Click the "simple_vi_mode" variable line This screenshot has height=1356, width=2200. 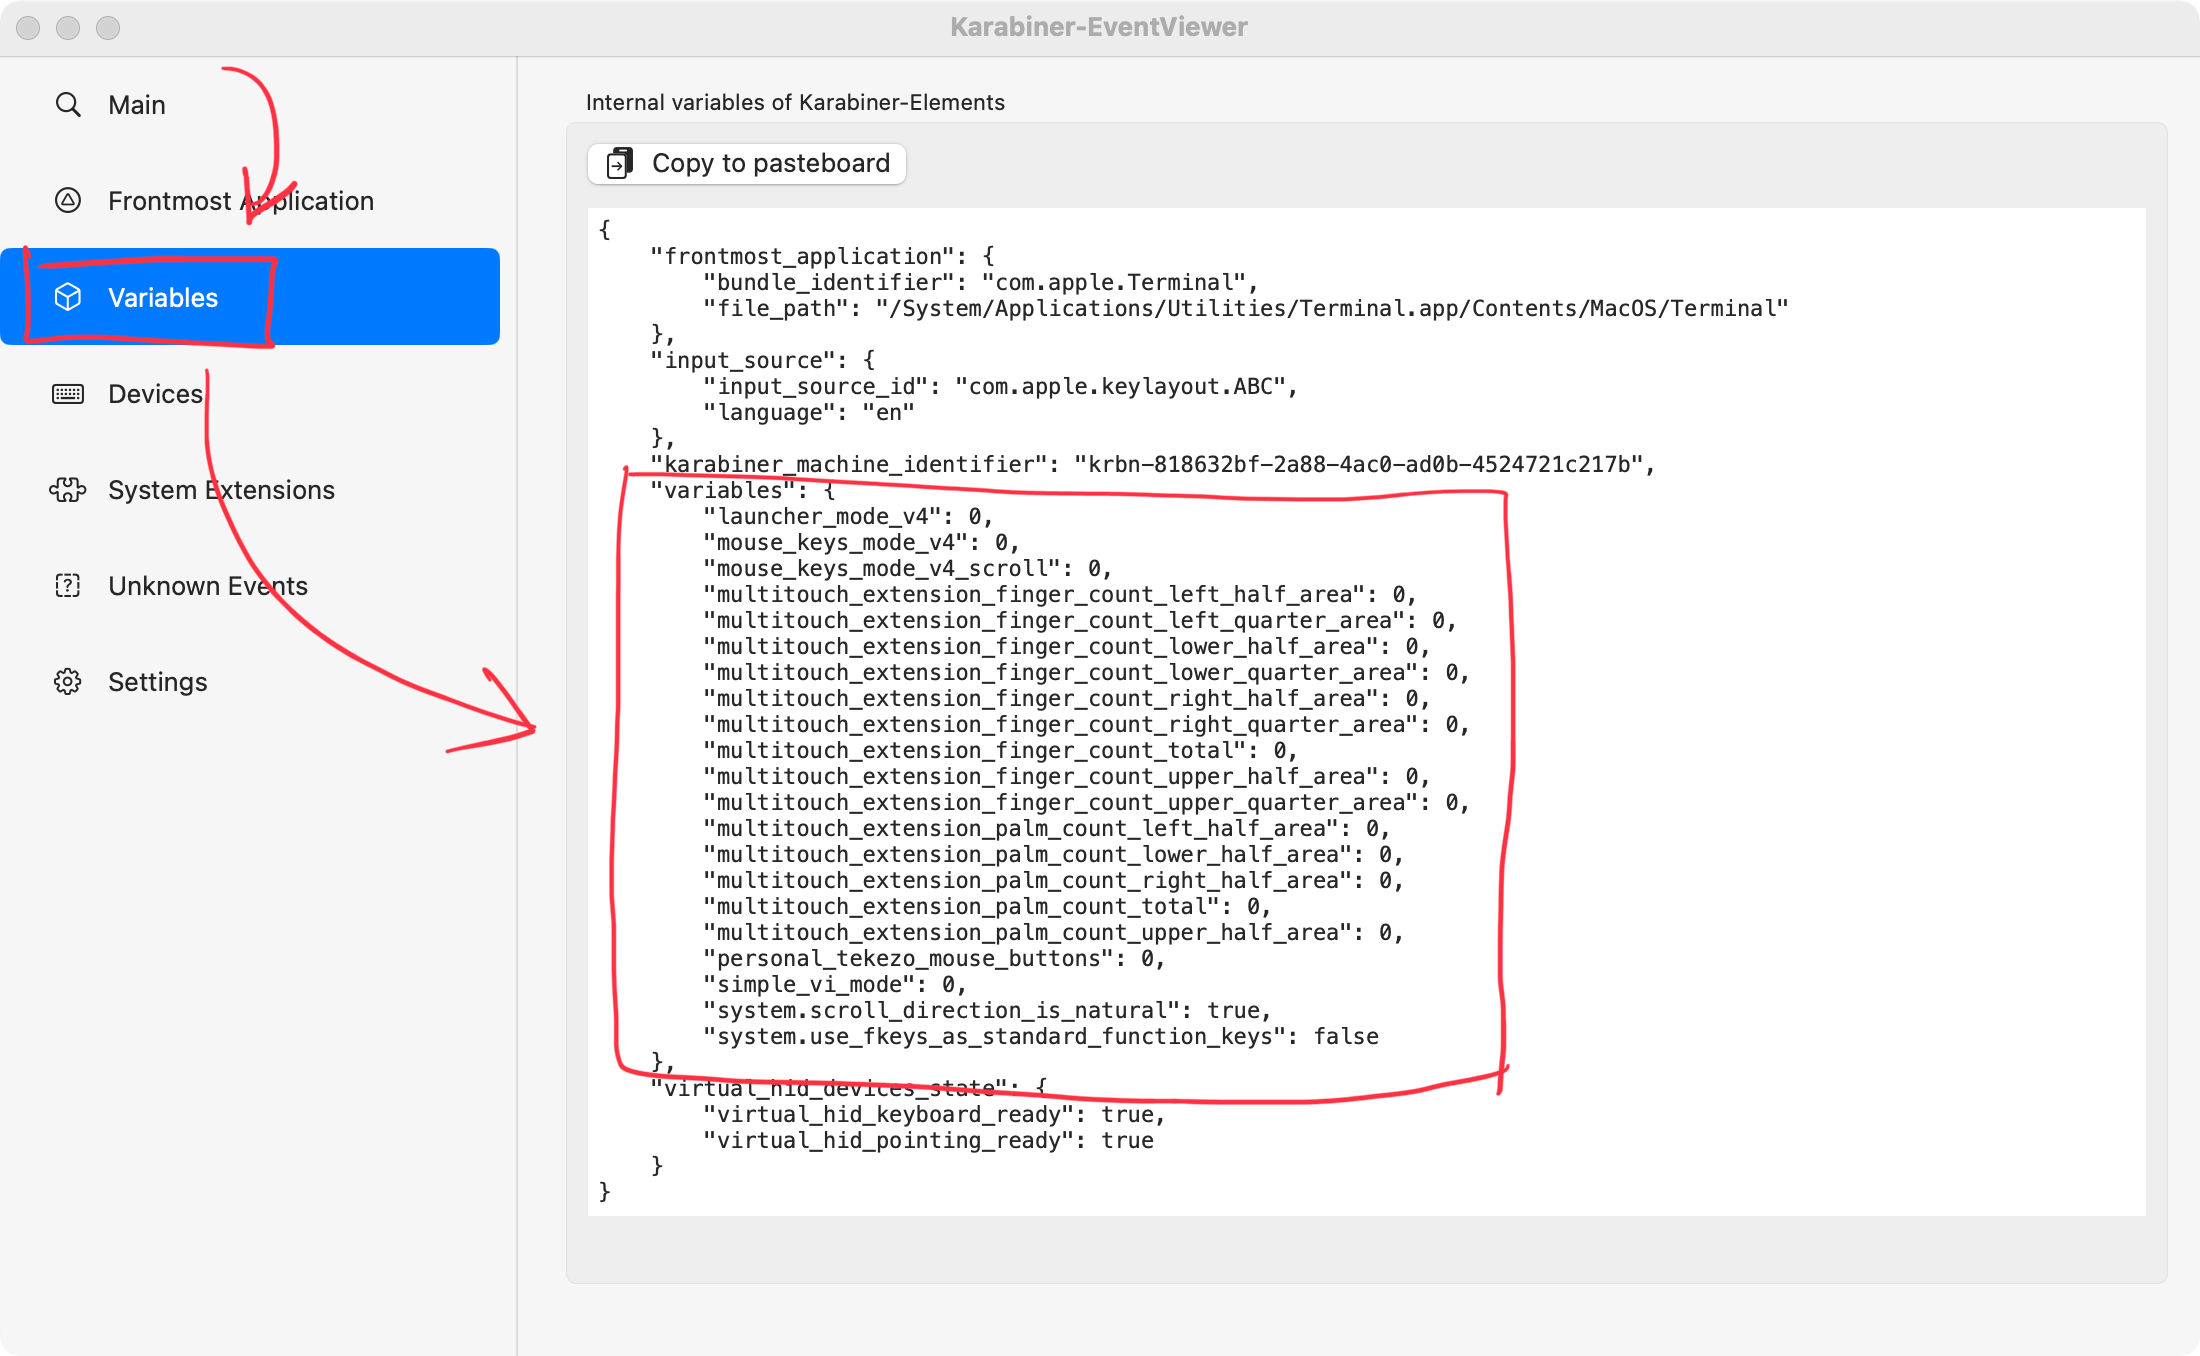[834, 984]
